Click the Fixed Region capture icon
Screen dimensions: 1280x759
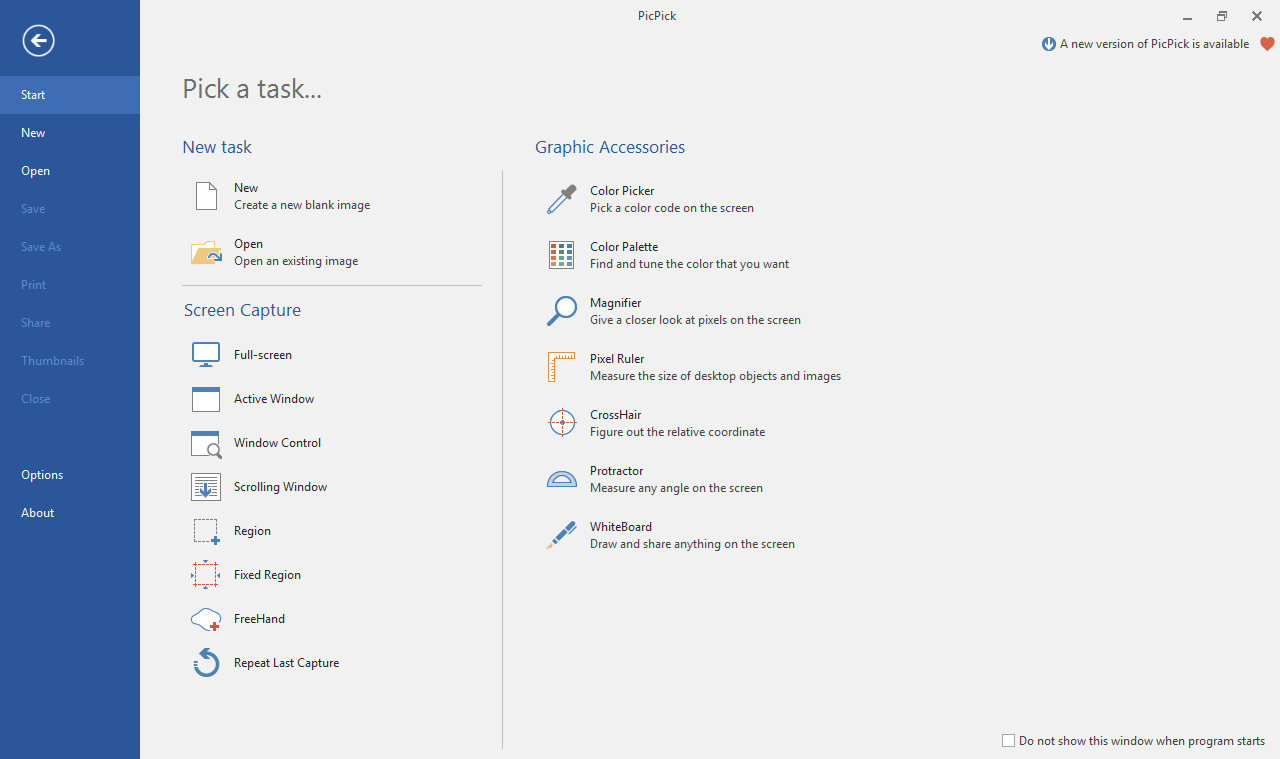(x=206, y=575)
